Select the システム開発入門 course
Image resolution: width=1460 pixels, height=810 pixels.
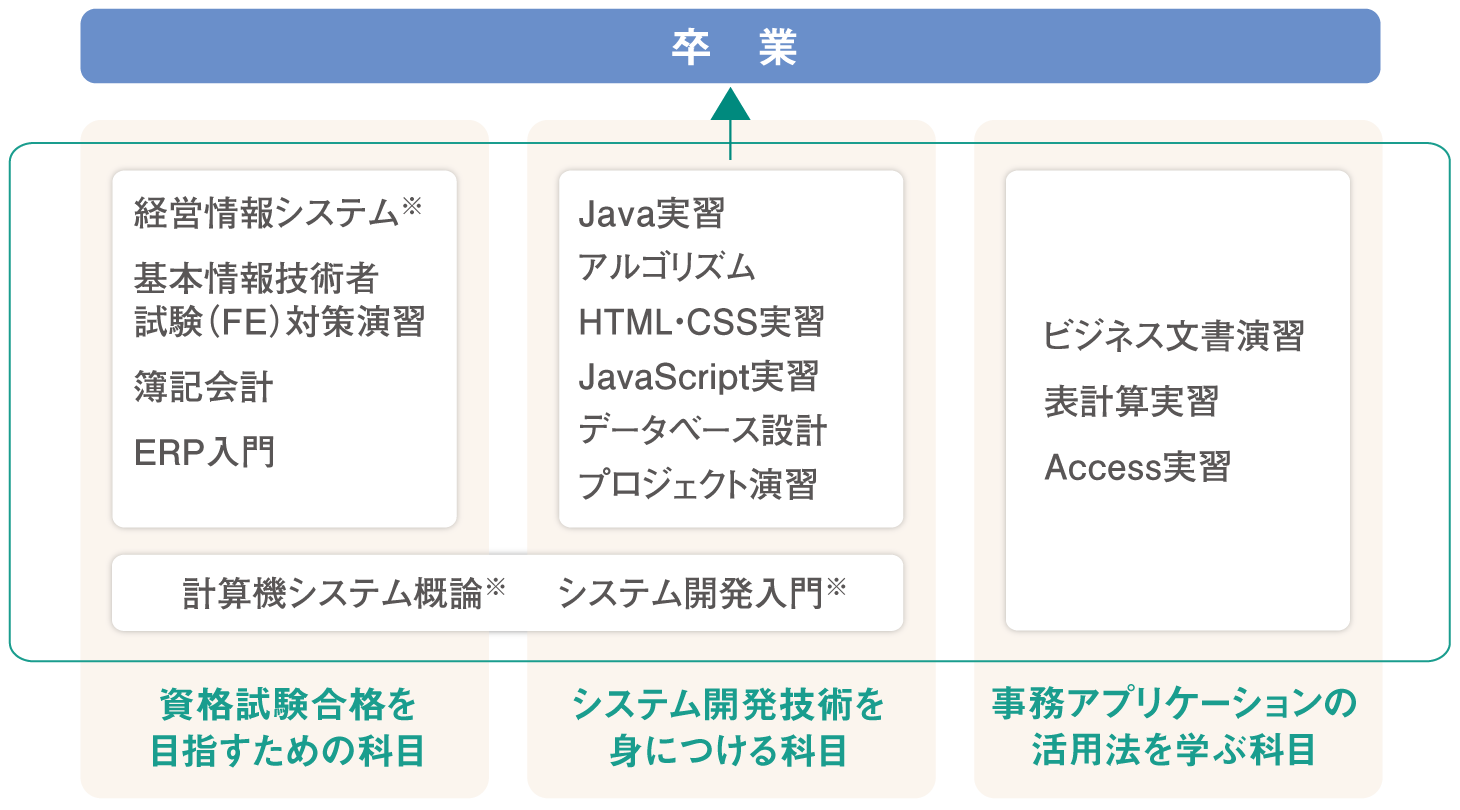[703, 593]
